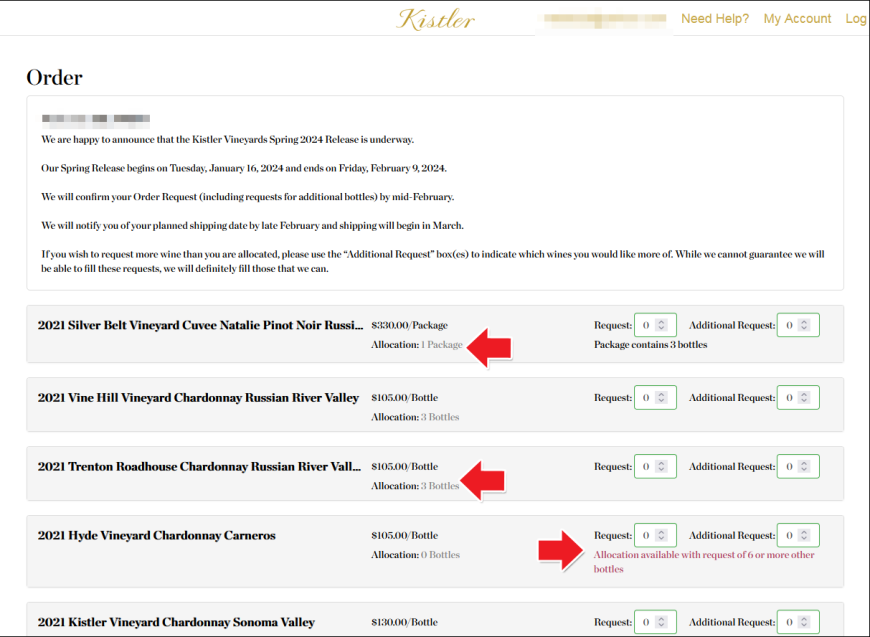Click the Additional Request field for Trenton Roadhouse Chardonnay
This screenshot has width=870, height=637.
pyautogui.click(x=798, y=466)
